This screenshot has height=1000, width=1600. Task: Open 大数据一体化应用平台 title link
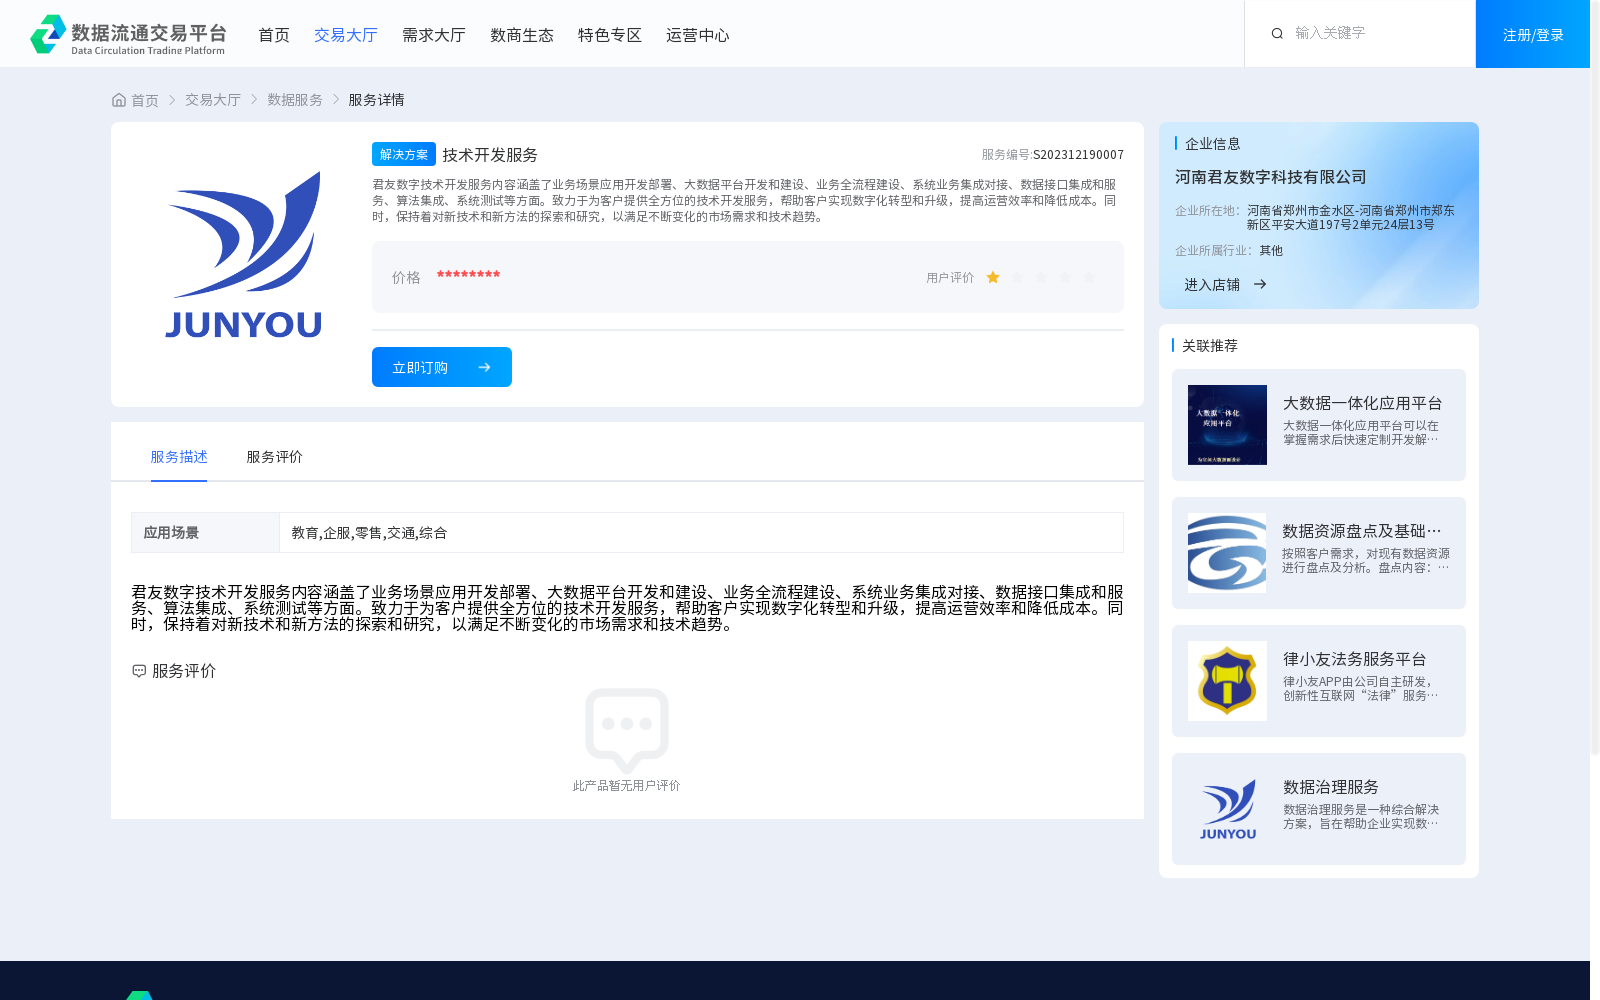point(1362,403)
